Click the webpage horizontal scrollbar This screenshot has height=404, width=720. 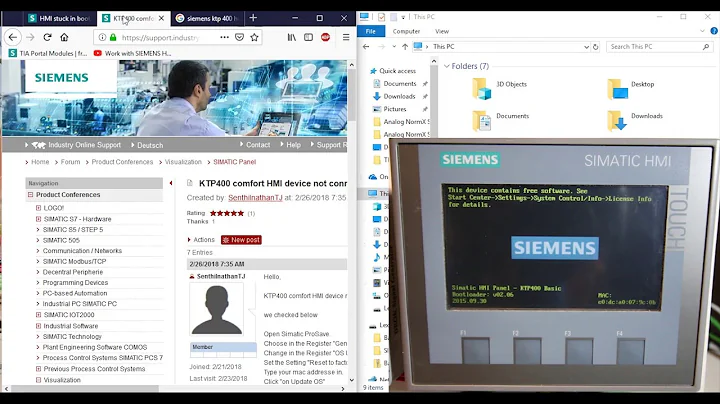pyautogui.click(x=85, y=388)
